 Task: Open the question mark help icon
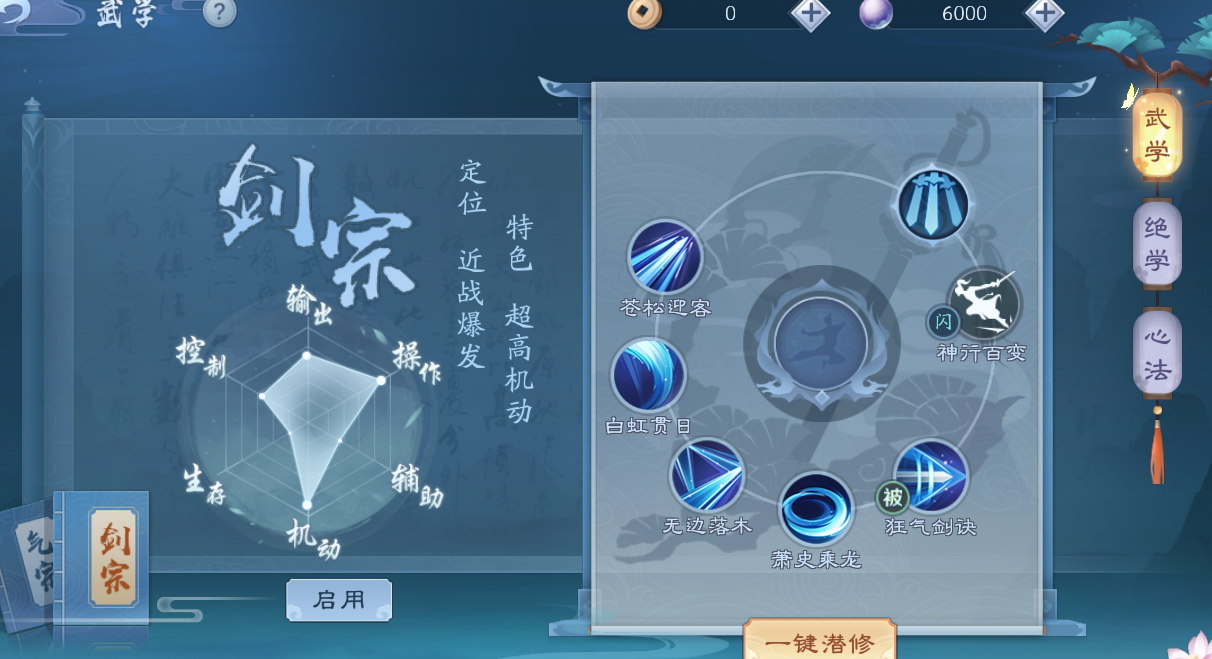pos(220,12)
